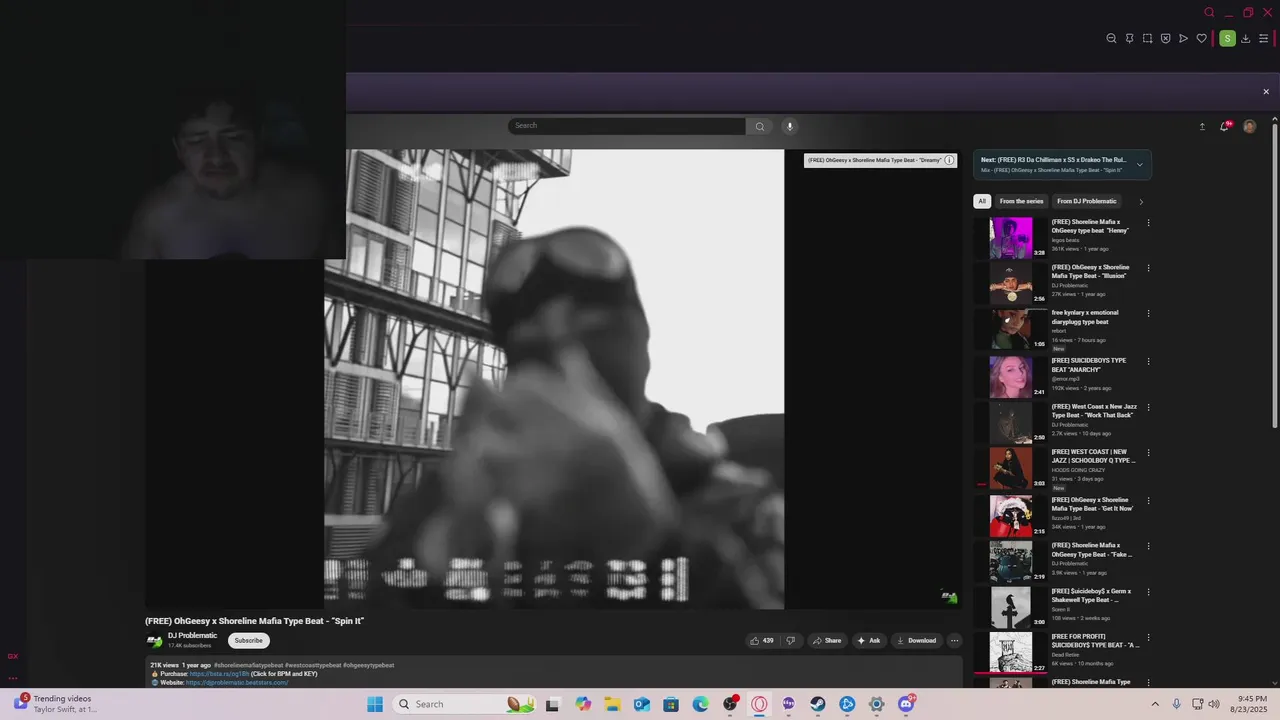Like the video with thumbs up
1280x720 pixels.
pos(762,641)
